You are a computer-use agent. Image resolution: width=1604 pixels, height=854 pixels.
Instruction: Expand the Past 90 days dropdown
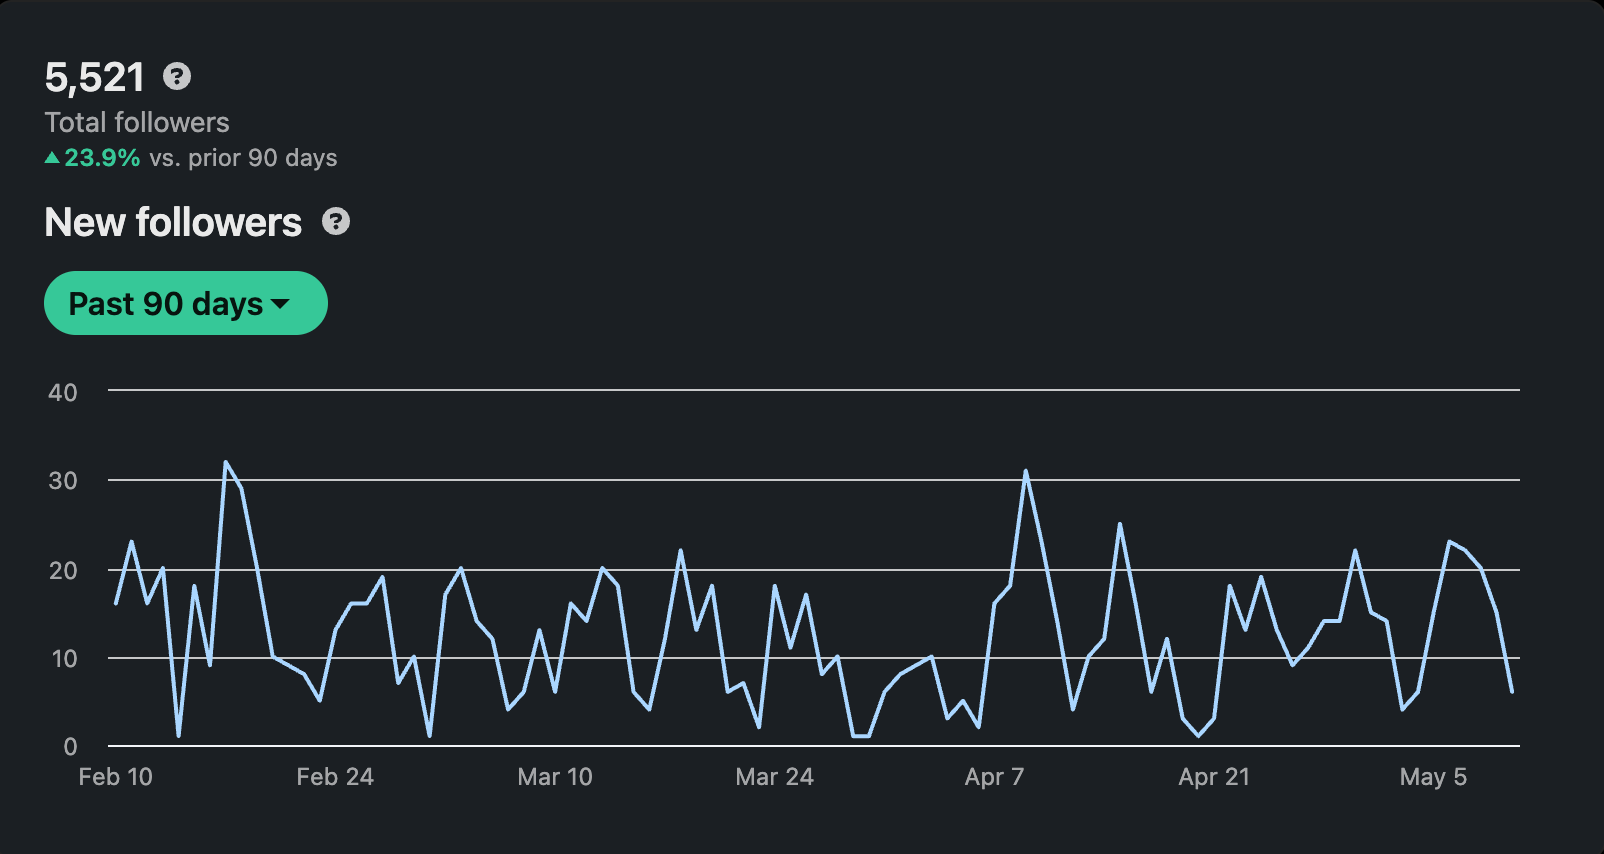coord(186,303)
